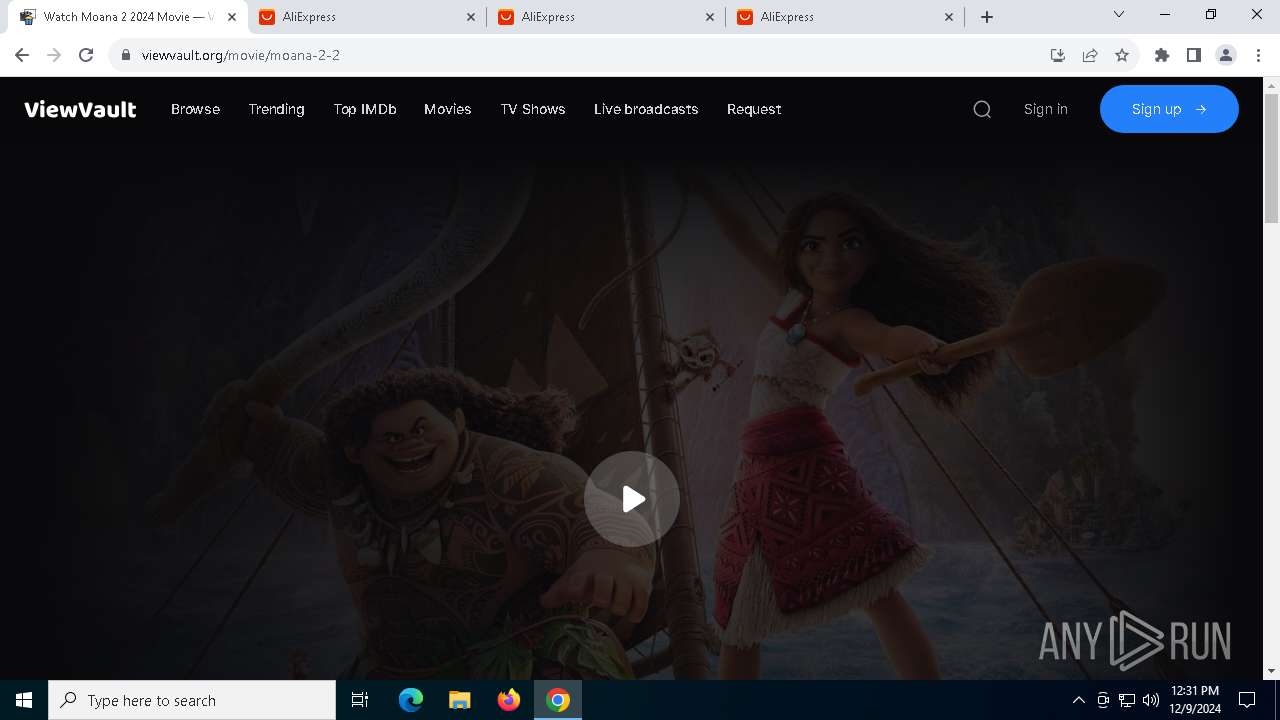This screenshot has height=720, width=1280.
Task: Open Chrome profile avatar
Action: click(1226, 55)
